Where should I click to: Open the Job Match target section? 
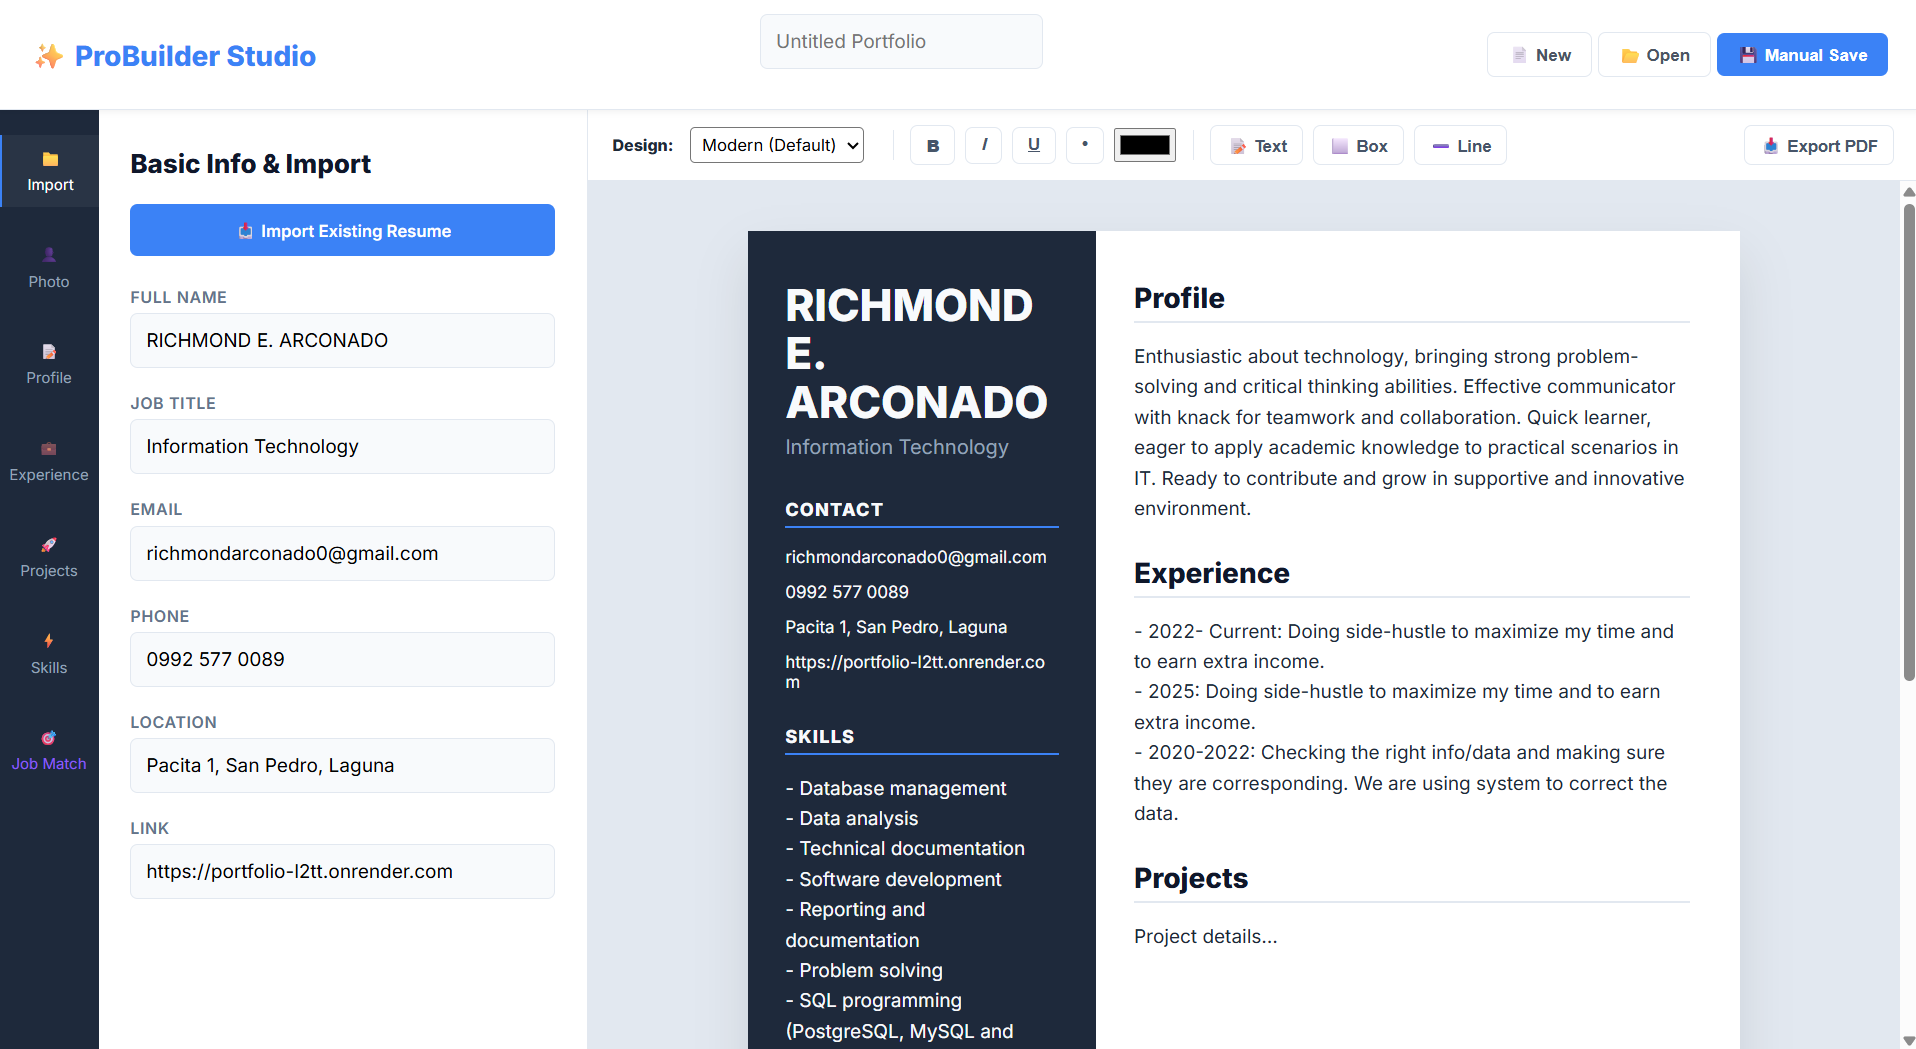point(49,751)
